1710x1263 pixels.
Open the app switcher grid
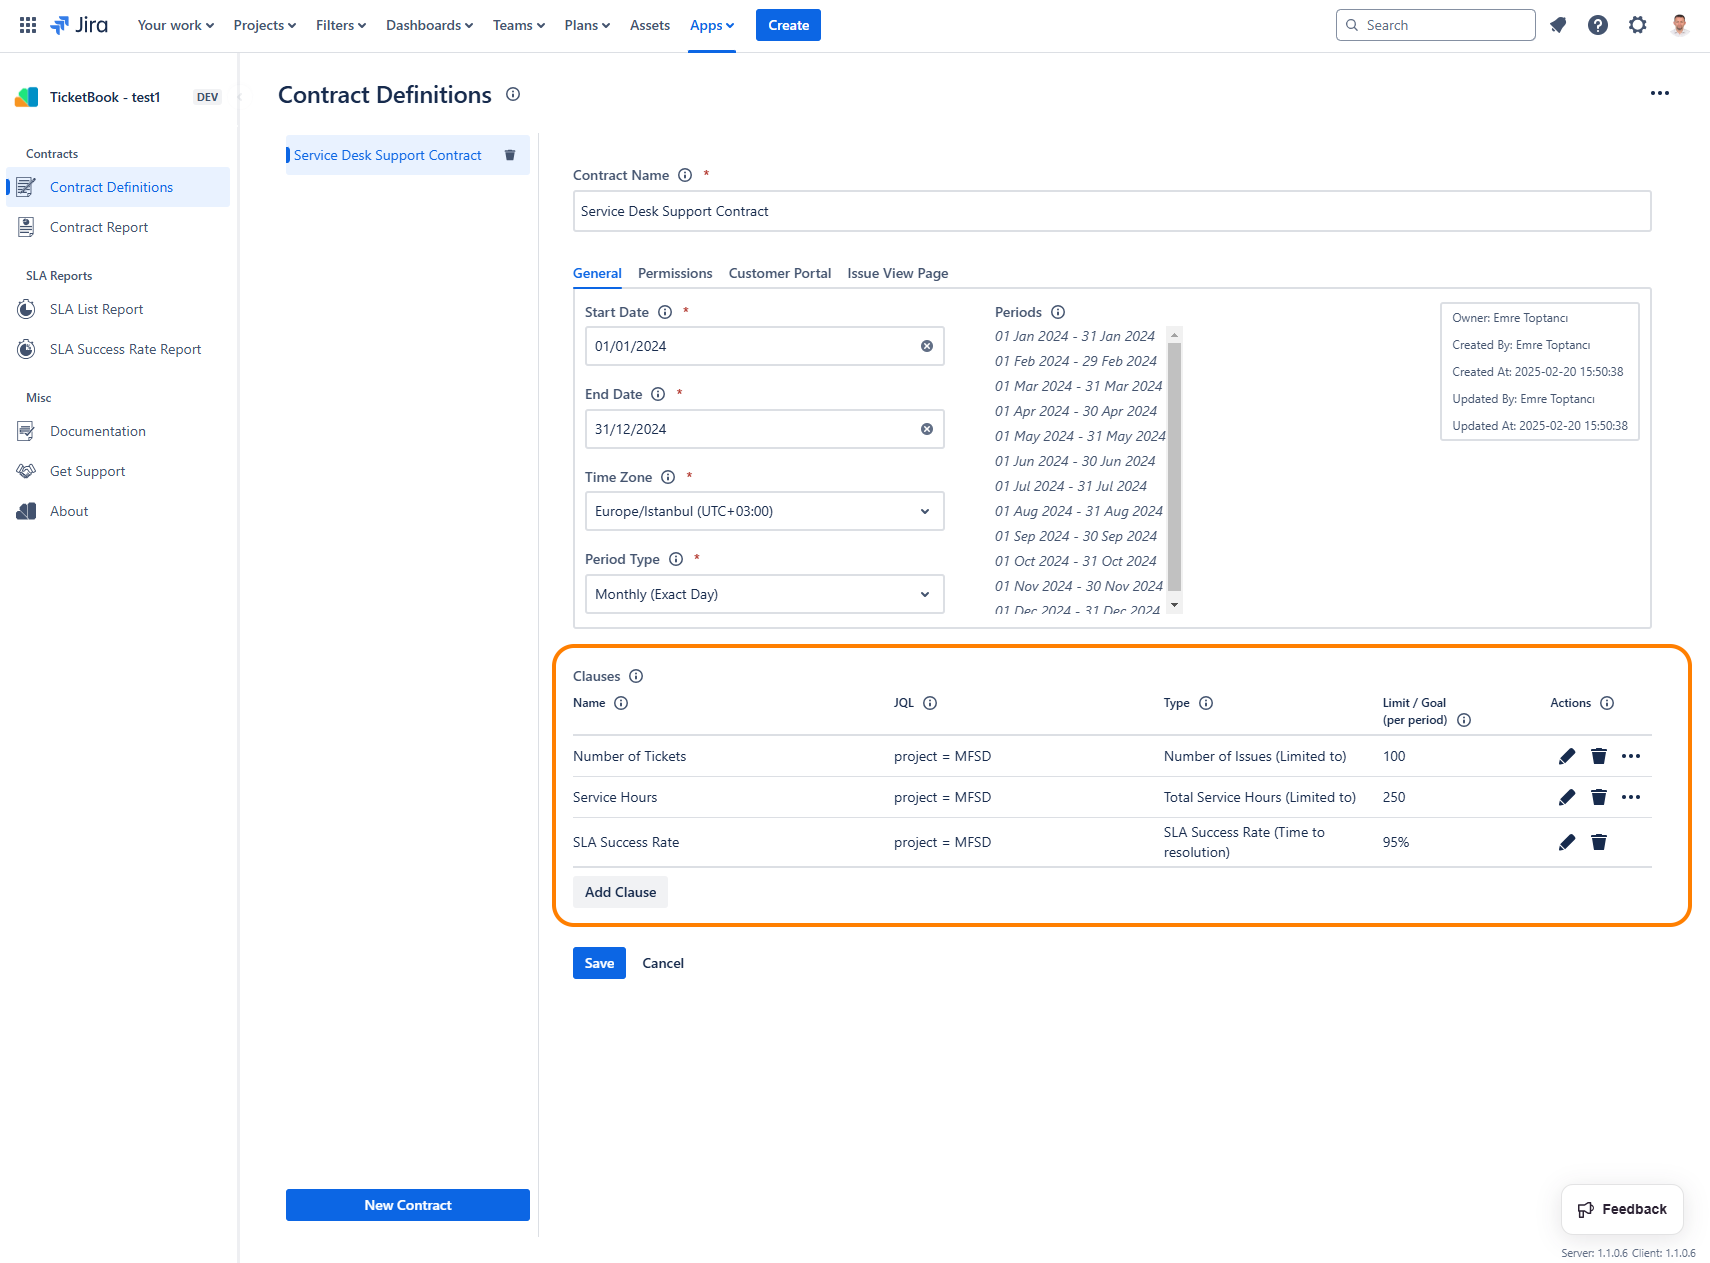28,25
